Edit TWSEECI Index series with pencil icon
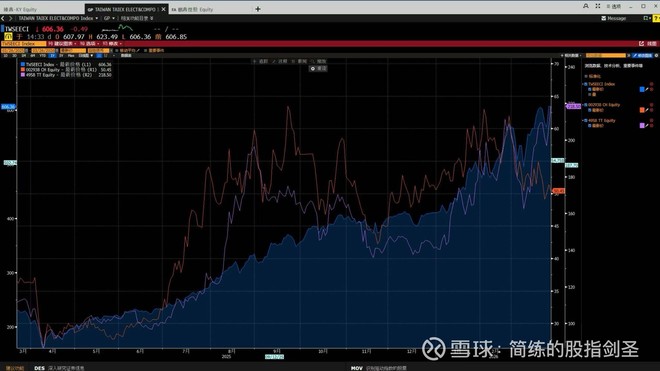The image size is (660, 371). pyautogui.click(x=647, y=89)
